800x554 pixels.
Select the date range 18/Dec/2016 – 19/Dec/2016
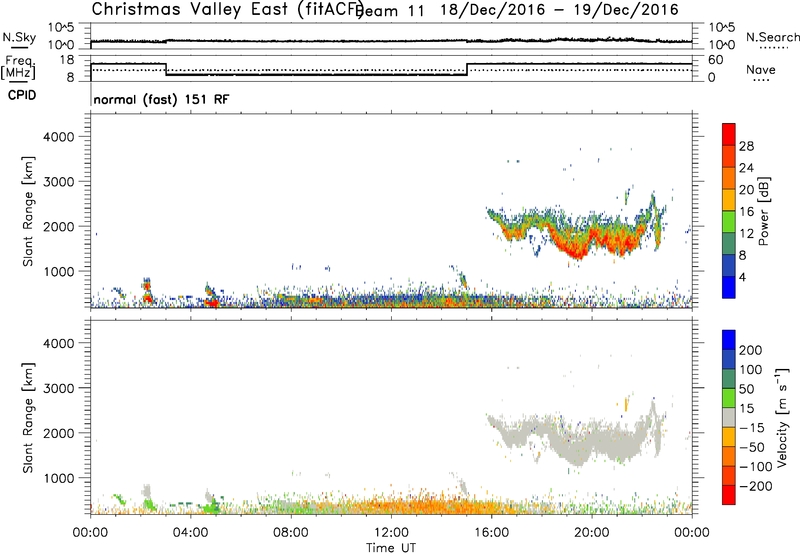click(x=559, y=9)
